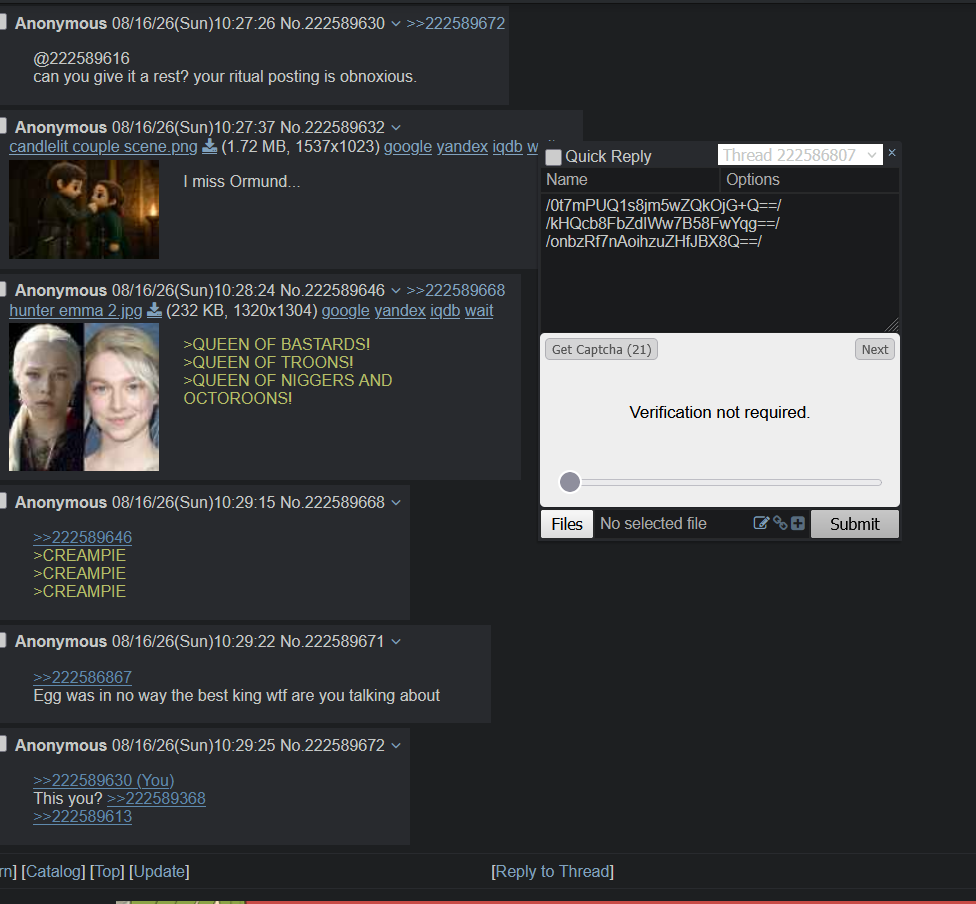Click the chain link icon for file URL
This screenshot has width=976, height=904.
(780, 523)
